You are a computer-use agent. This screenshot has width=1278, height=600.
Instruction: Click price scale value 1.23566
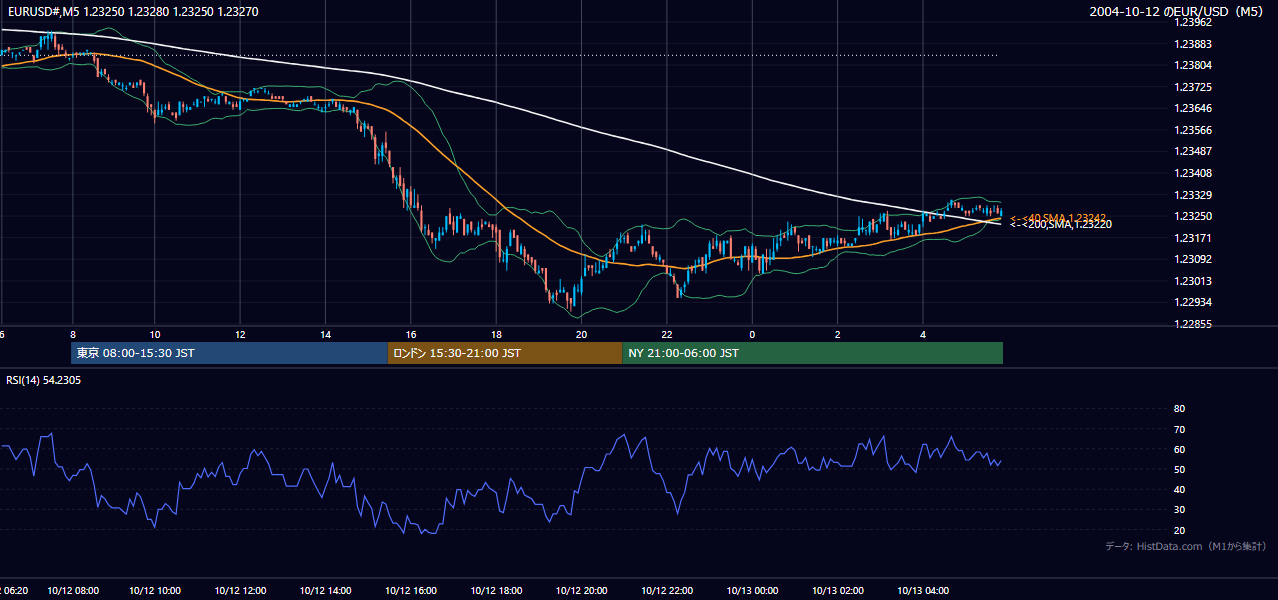[1193, 130]
